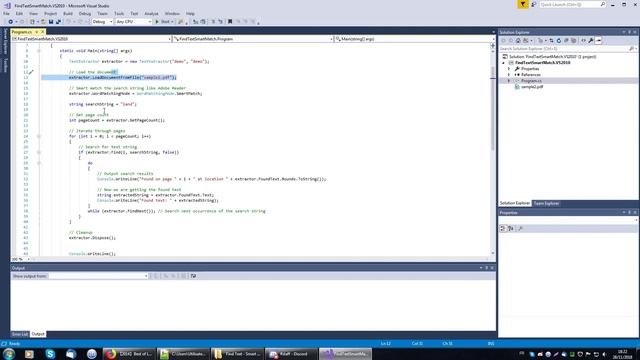Viewport: 640px width, 360px height.
Task: Open the Debug menu
Action: pyautogui.click(x=85, y=13)
